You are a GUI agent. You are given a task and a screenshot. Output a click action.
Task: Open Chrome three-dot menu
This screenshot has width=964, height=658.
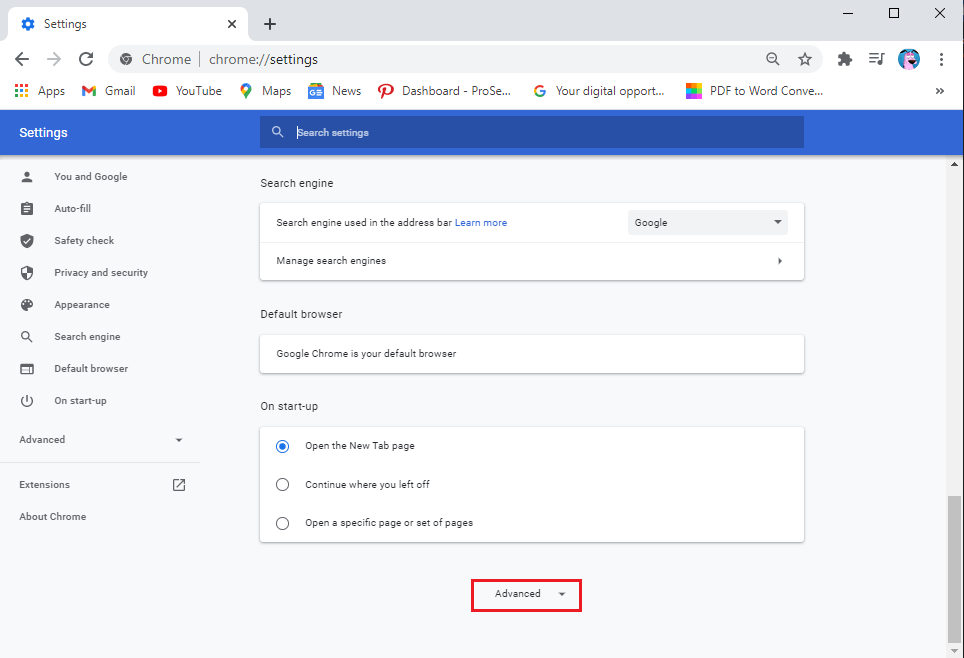[x=941, y=59]
